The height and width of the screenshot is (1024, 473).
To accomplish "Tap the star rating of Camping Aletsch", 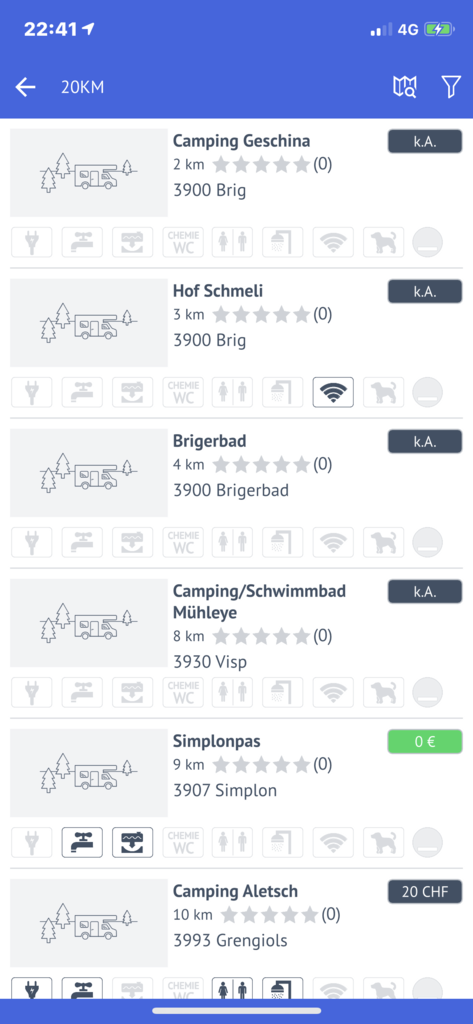I will (x=269, y=914).
